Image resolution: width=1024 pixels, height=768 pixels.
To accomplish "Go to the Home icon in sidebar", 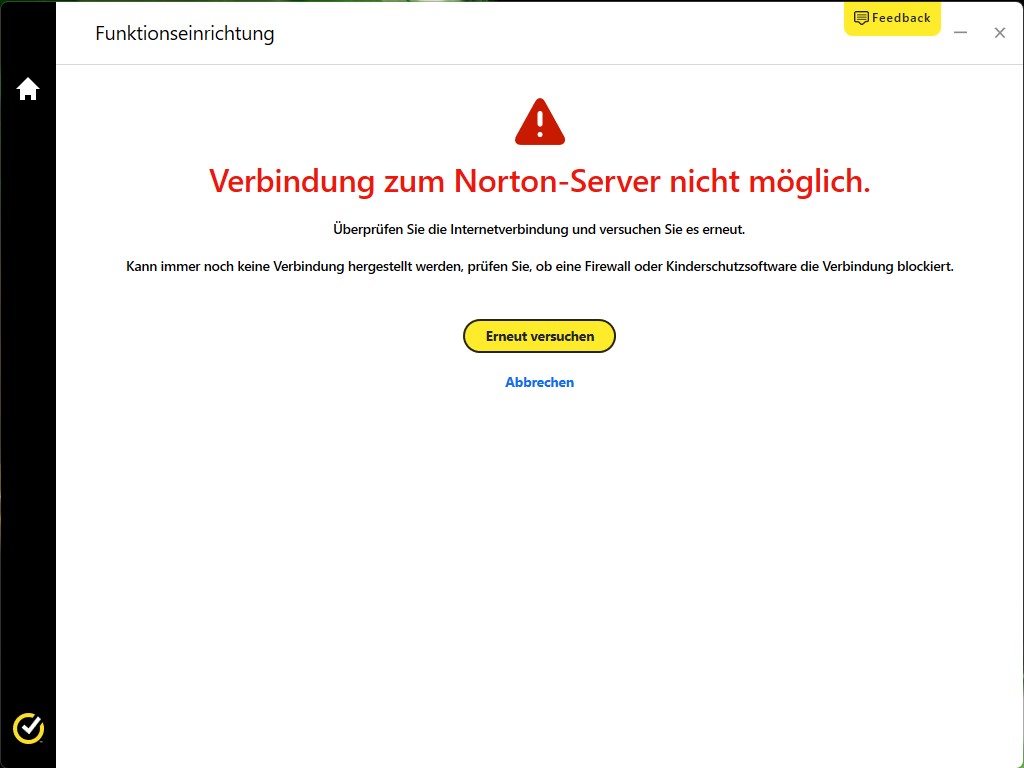I will pyautogui.click(x=28, y=89).
